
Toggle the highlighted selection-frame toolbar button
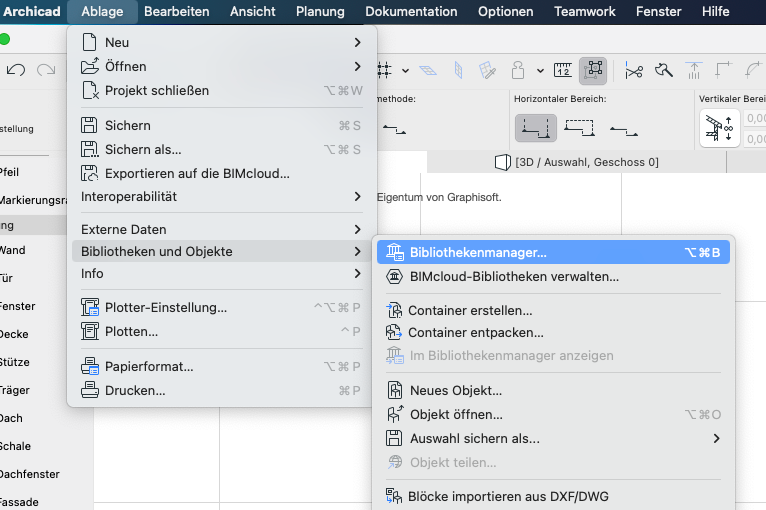(x=594, y=70)
